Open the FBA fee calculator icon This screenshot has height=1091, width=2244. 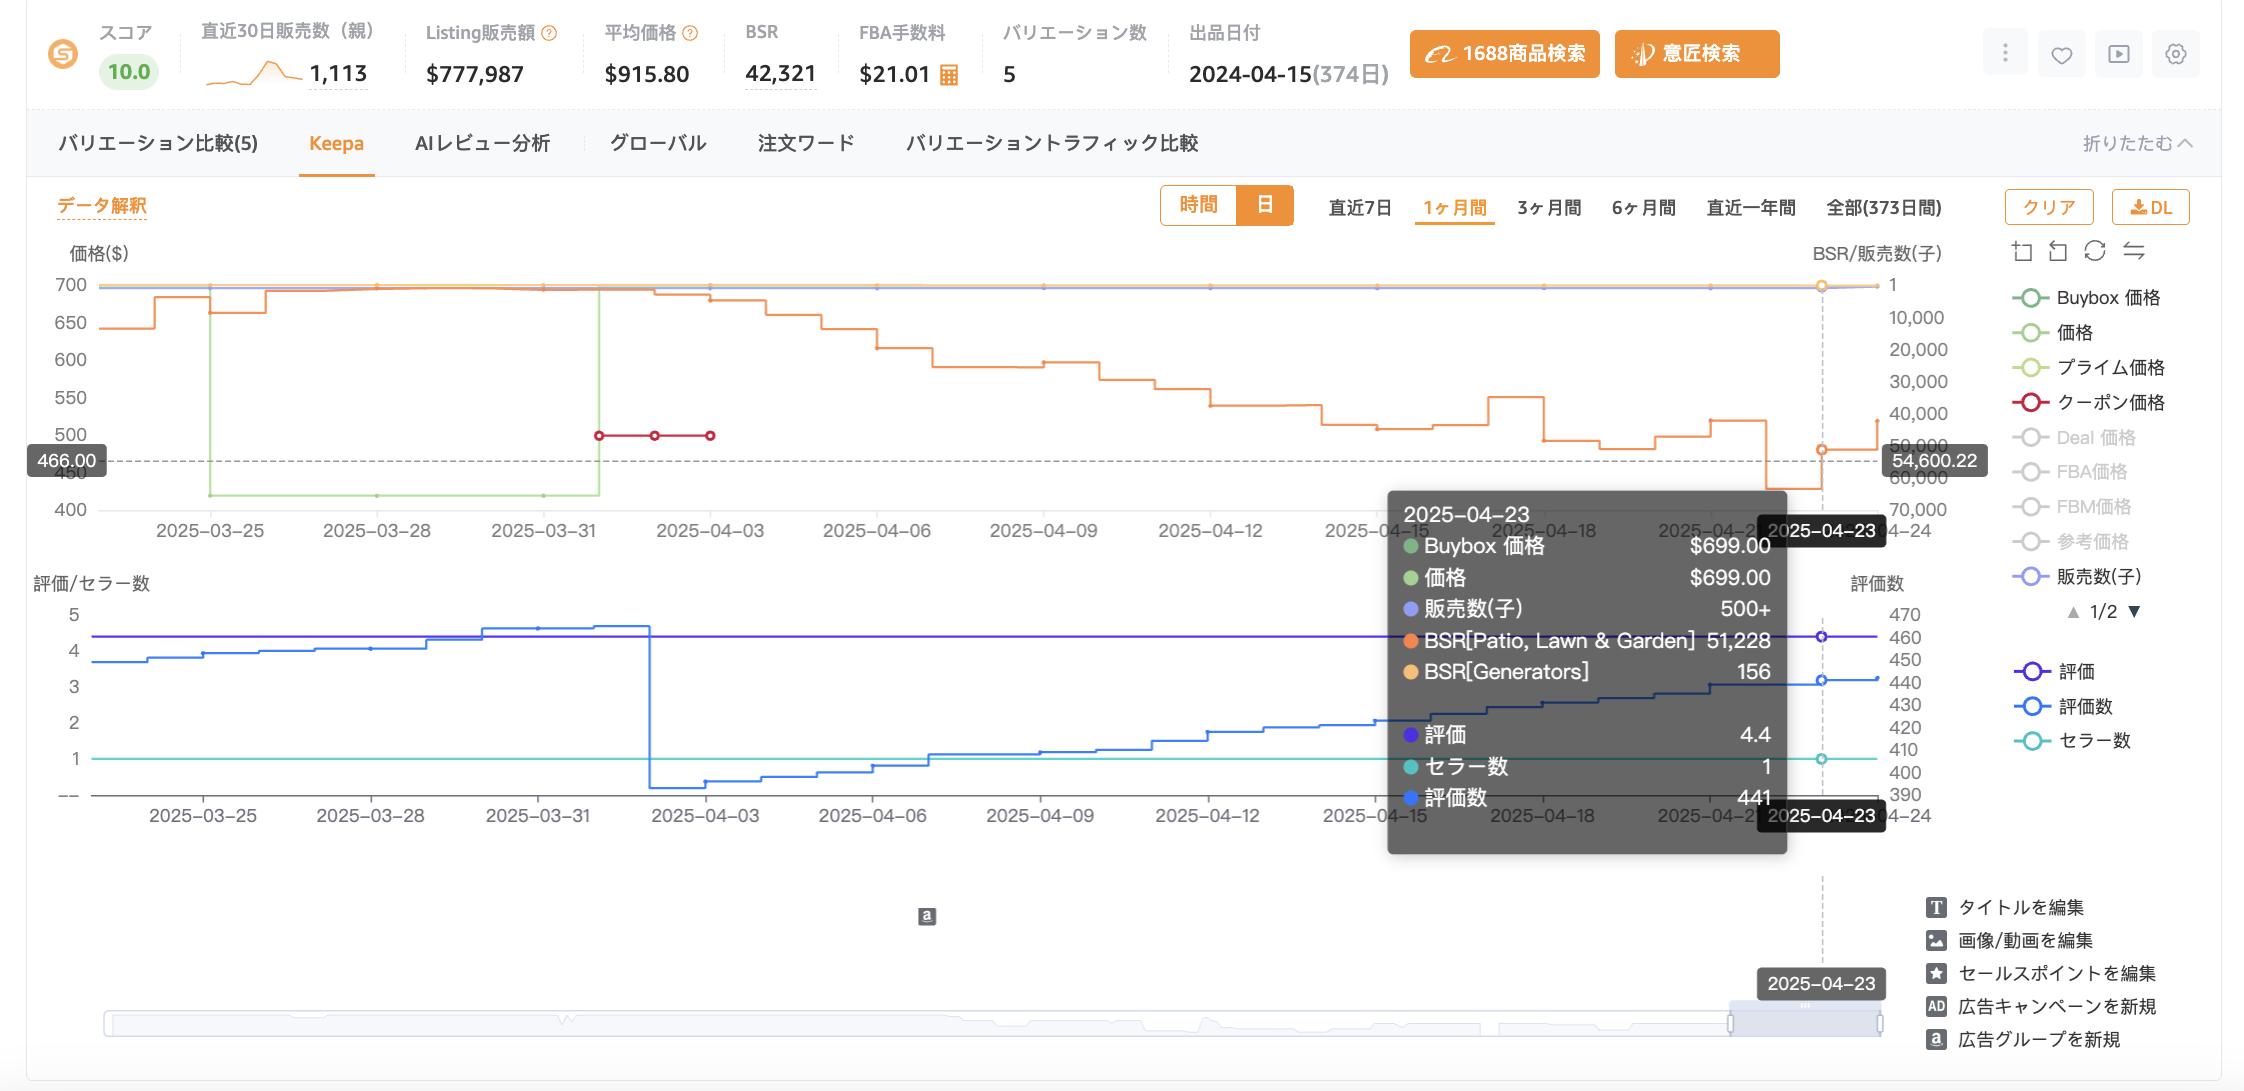tap(949, 75)
